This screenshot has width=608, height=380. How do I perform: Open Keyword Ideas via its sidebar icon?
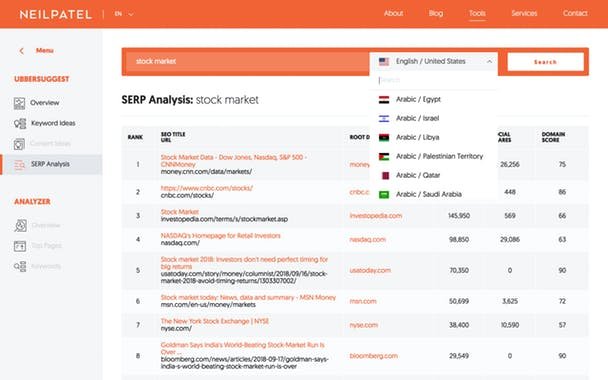(x=20, y=123)
